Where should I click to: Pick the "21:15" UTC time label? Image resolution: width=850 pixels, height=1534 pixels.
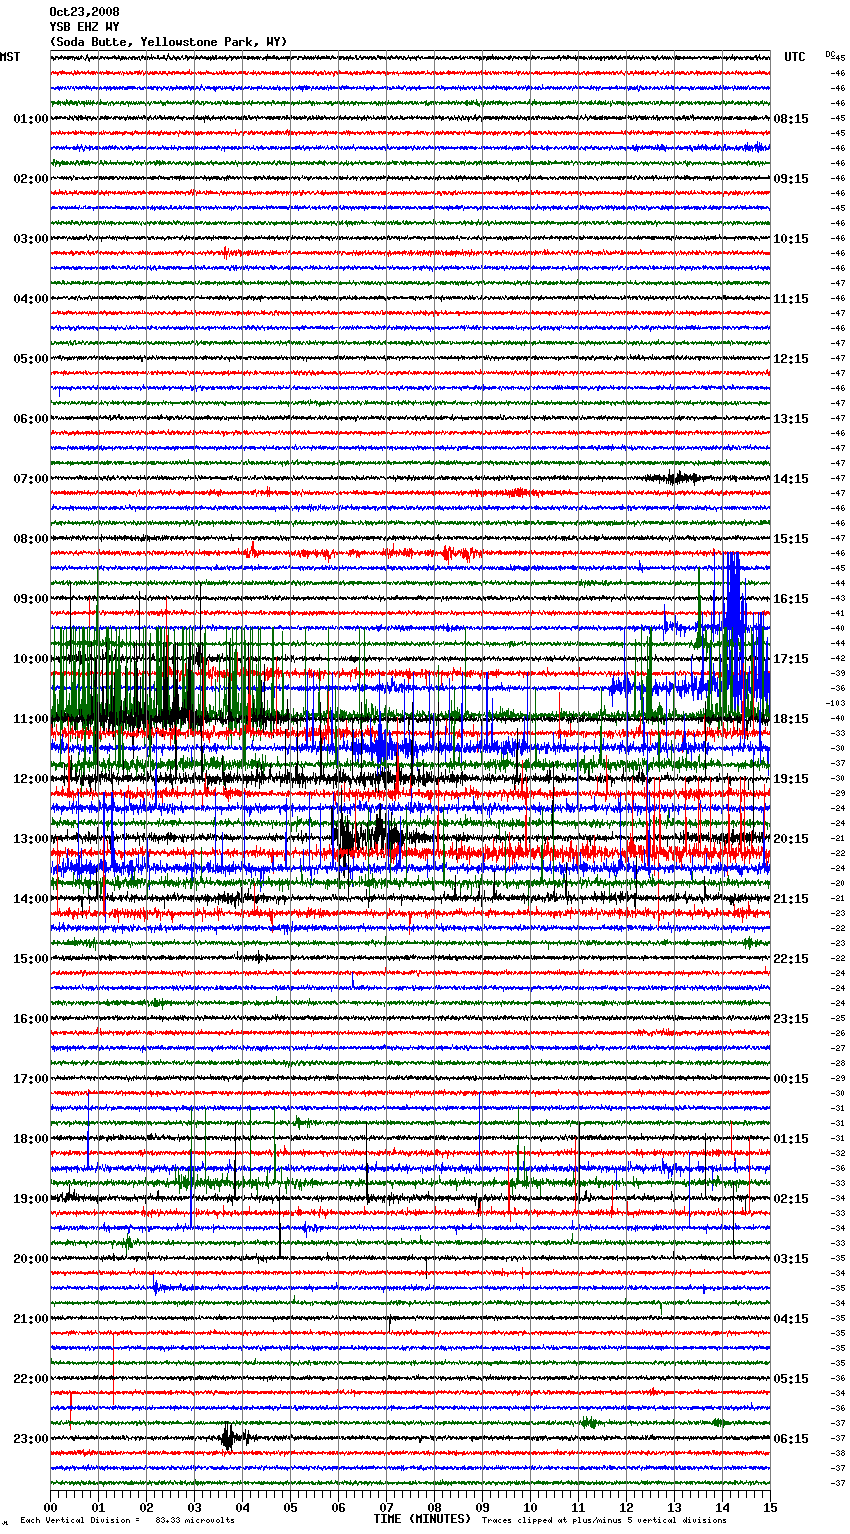[x=791, y=899]
